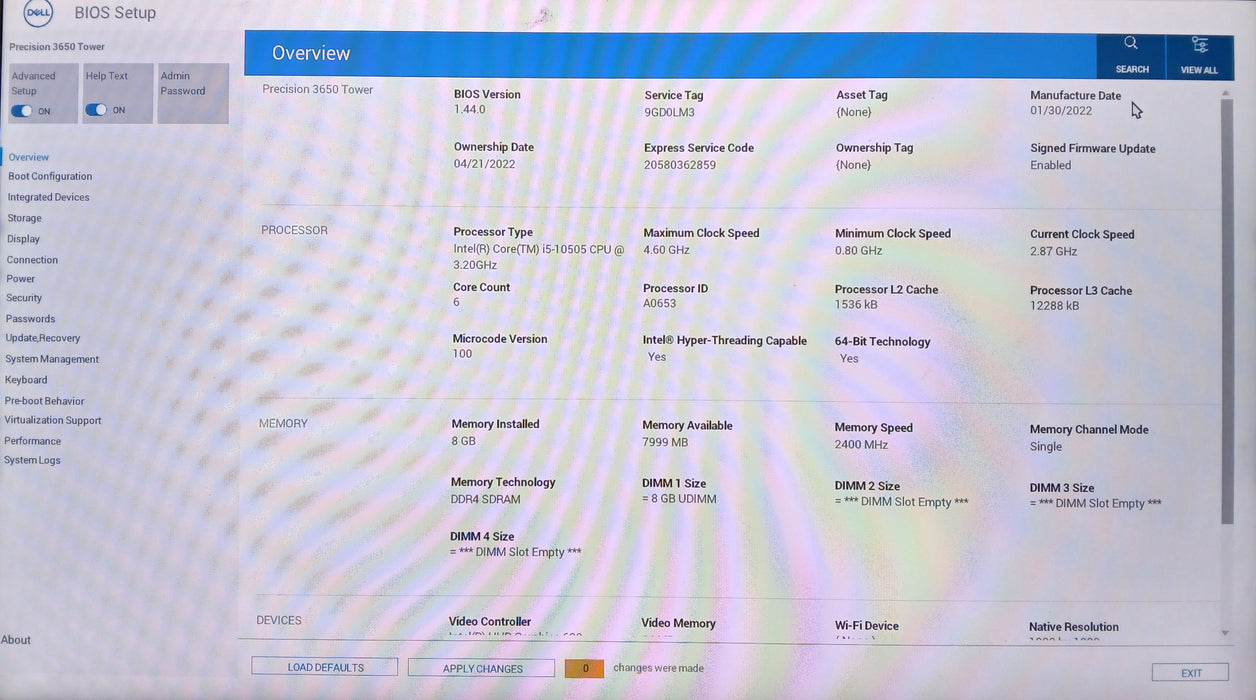Open Boot Configuration section
The height and width of the screenshot is (700, 1256).
coord(50,176)
